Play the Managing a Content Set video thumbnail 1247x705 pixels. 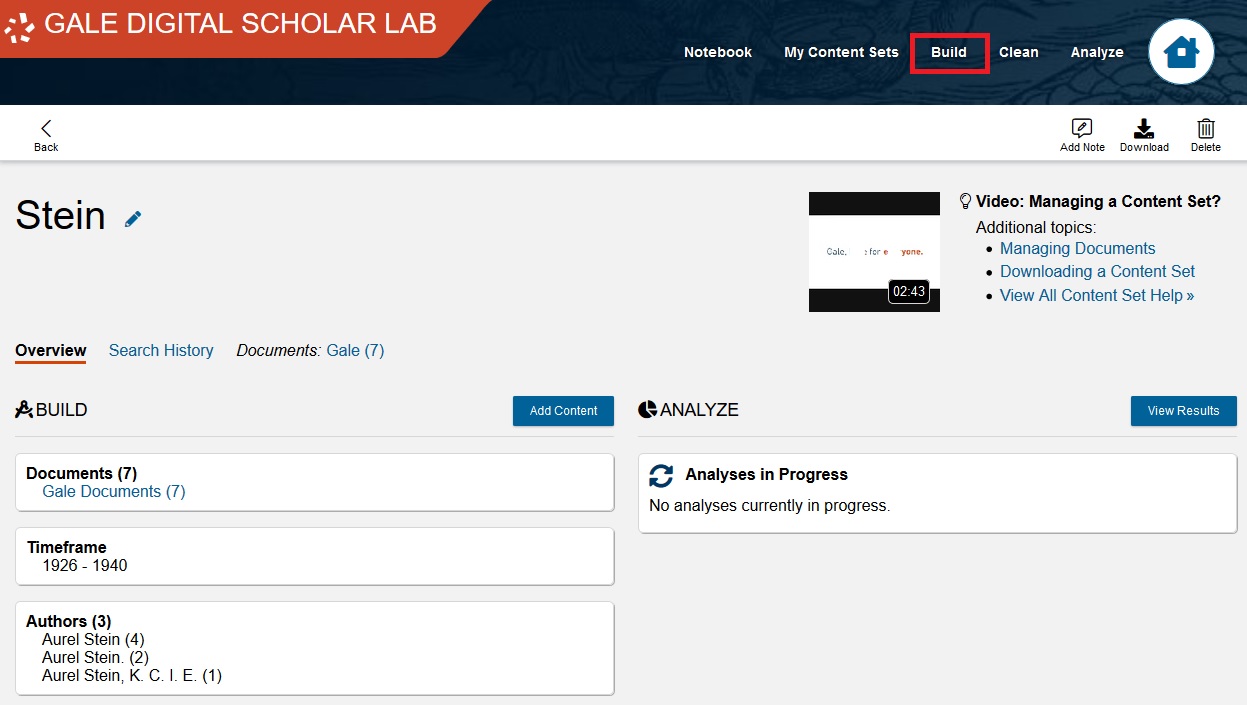click(873, 251)
